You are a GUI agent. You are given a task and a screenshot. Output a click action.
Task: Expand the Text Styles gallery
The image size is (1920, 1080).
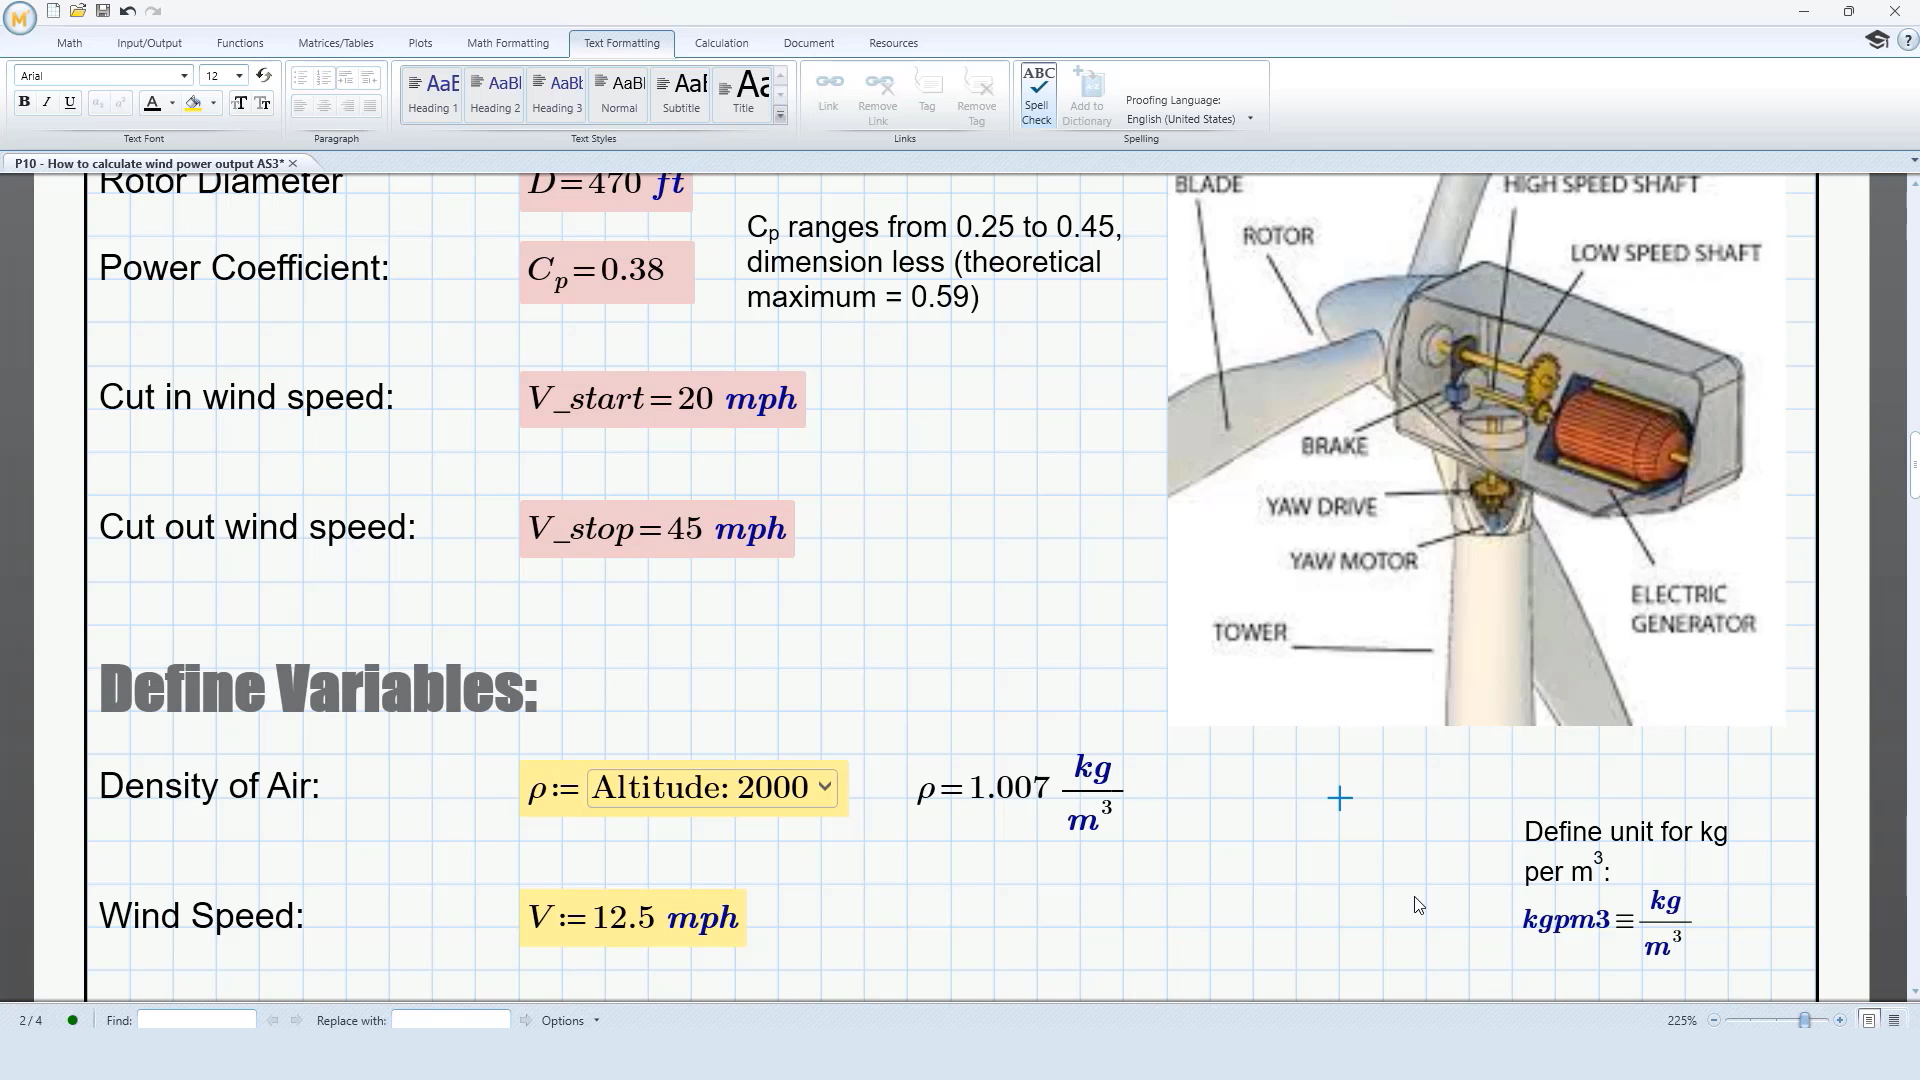click(x=780, y=116)
